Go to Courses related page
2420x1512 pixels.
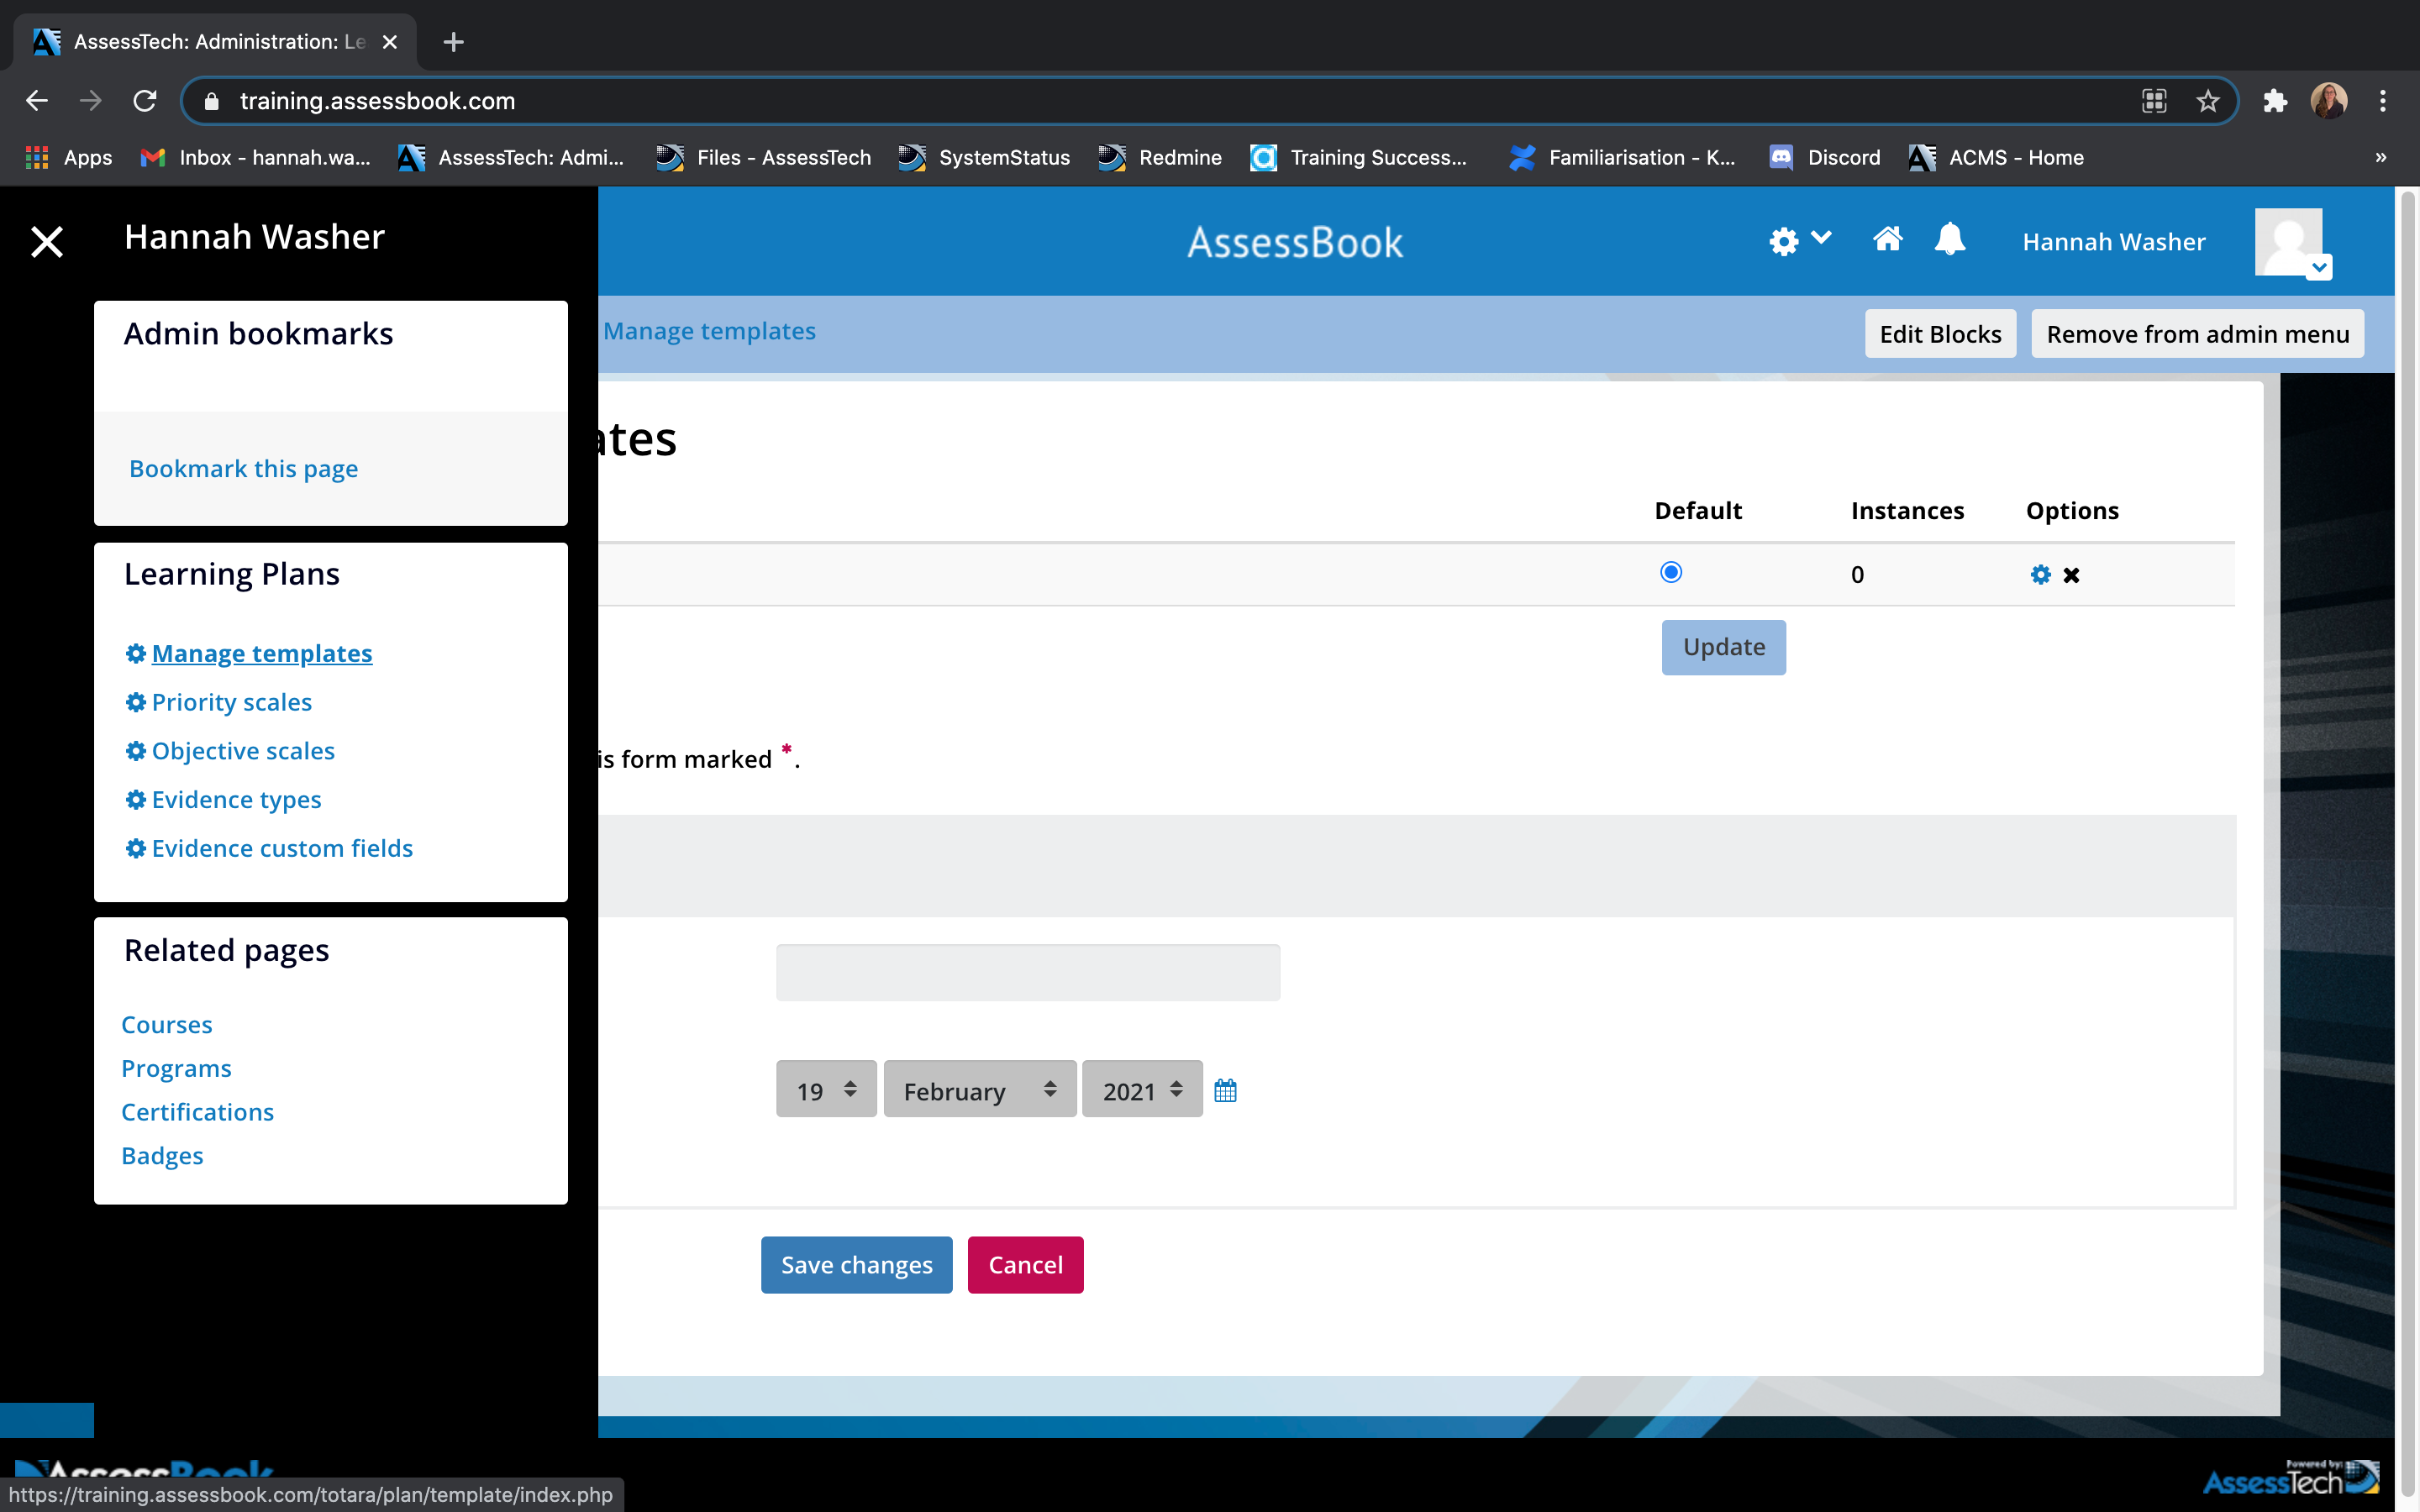click(167, 1025)
